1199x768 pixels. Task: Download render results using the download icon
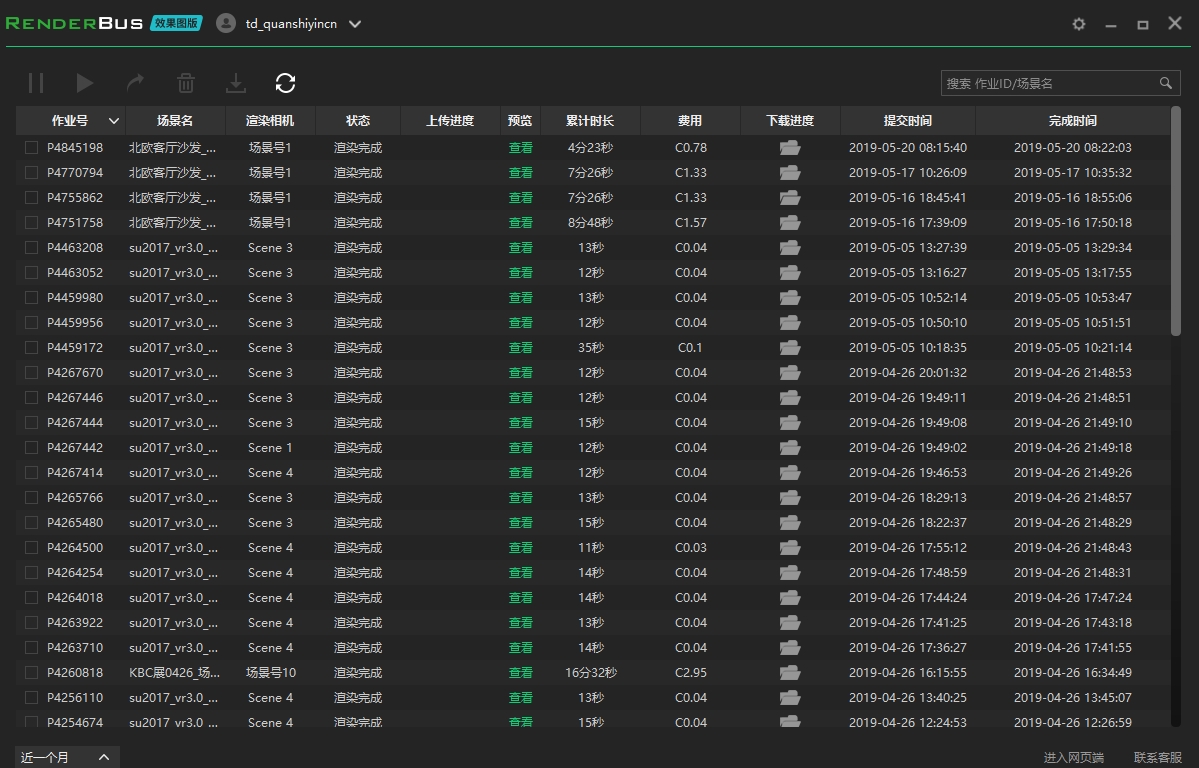(235, 83)
